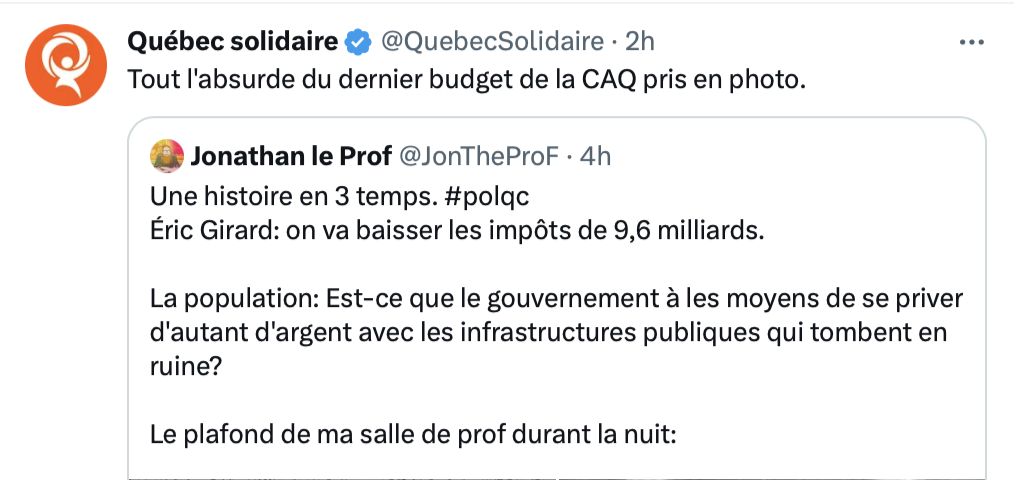Image resolution: width=1014 pixels, height=480 pixels.
Task: Open the photo strip under the quoted tweet
Action: click(x=557, y=477)
